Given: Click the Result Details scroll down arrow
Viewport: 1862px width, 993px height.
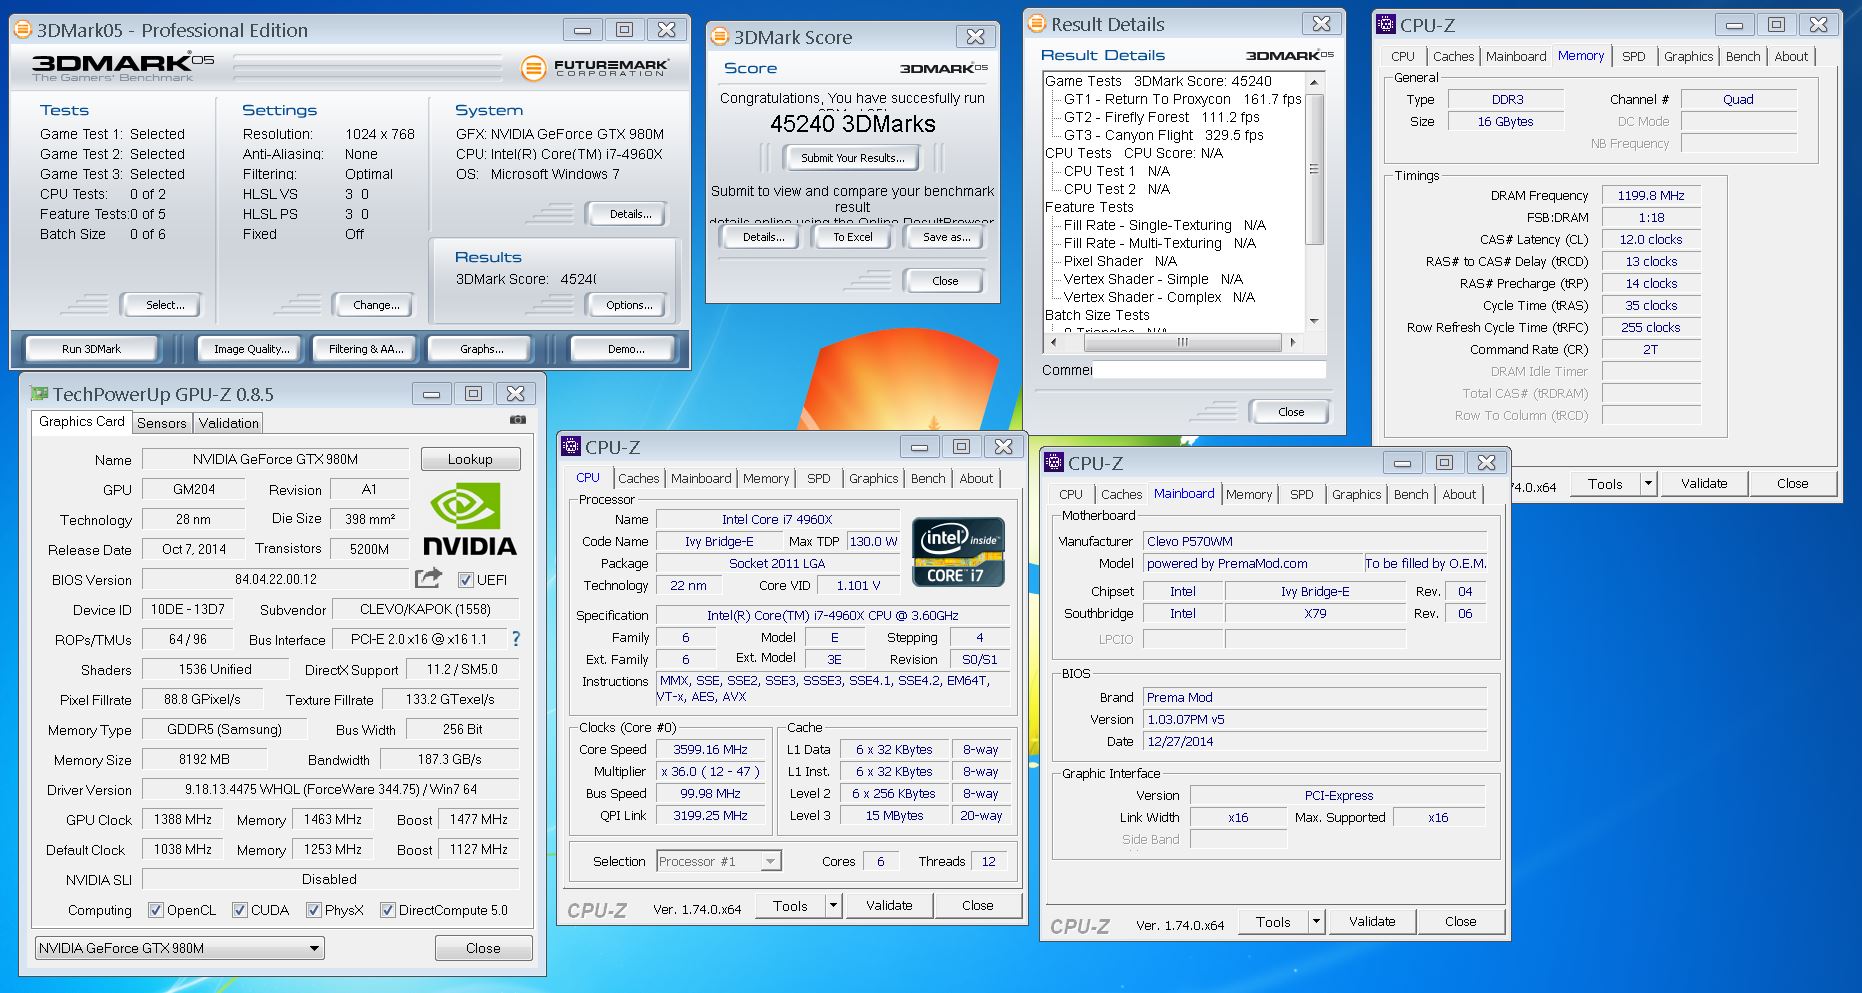Looking at the screenshot, I should 1315,321.
